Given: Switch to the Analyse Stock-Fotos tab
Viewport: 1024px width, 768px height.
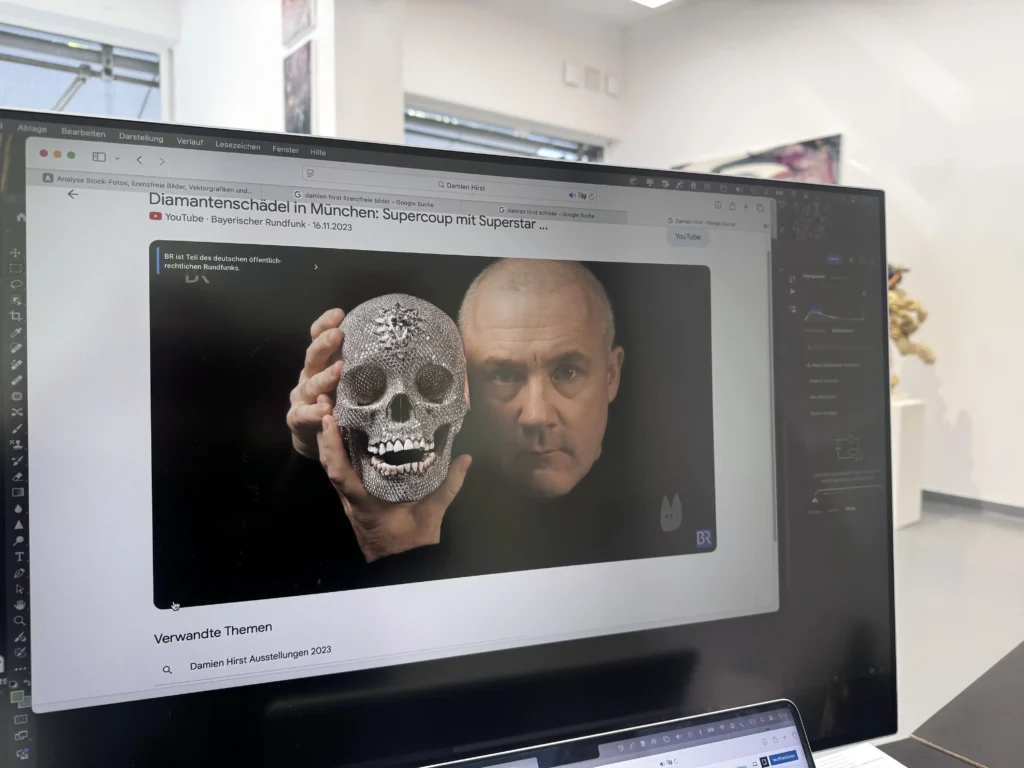Looking at the screenshot, I should [x=148, y=184].
